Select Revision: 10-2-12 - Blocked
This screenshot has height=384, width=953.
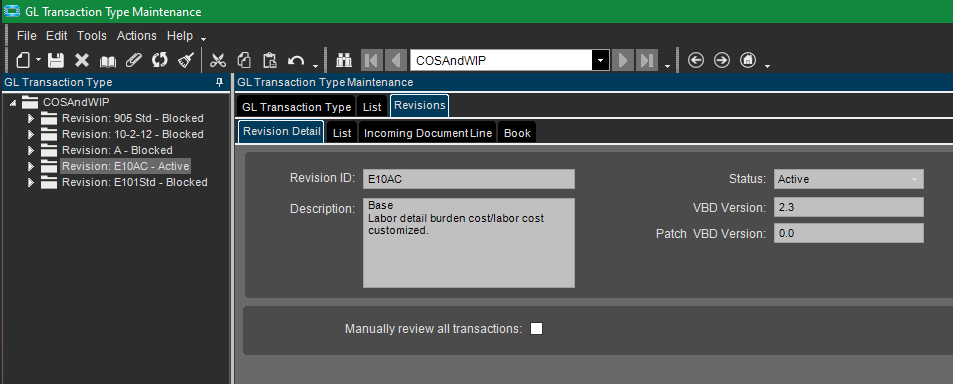pyautogui.click(x=132, y=134)
